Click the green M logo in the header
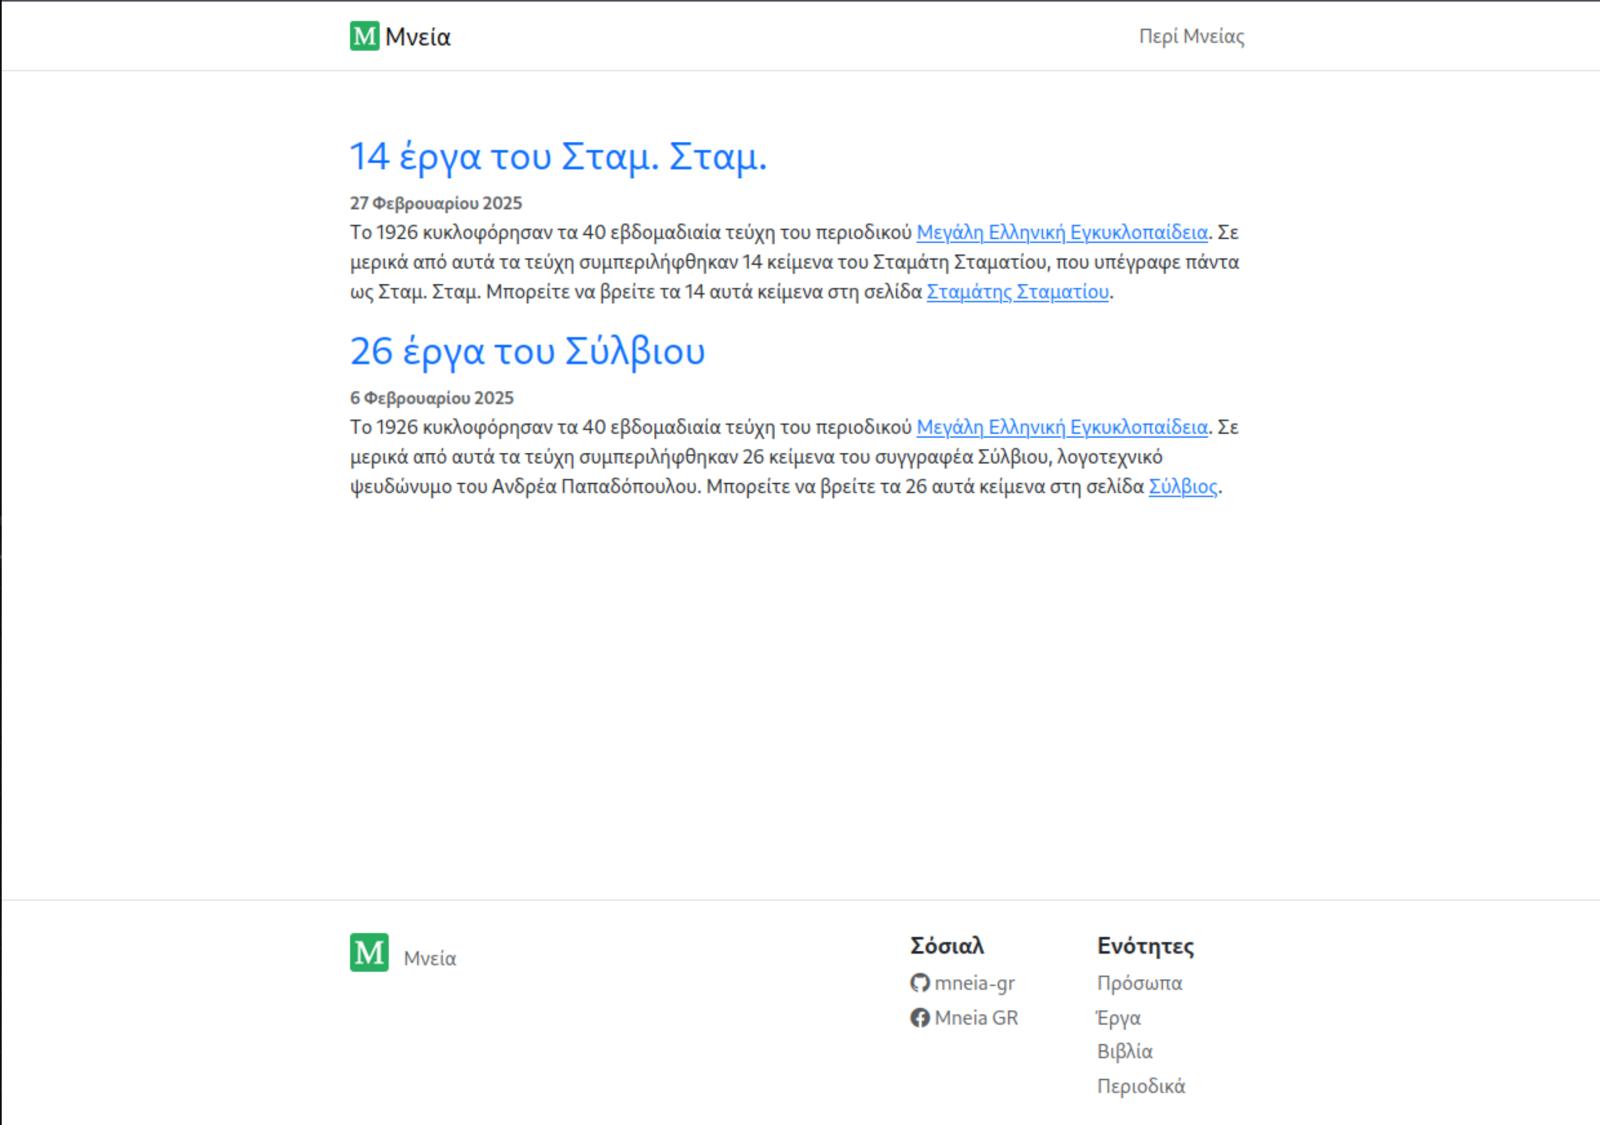1600x1125 pixels. tap(363, 36)
